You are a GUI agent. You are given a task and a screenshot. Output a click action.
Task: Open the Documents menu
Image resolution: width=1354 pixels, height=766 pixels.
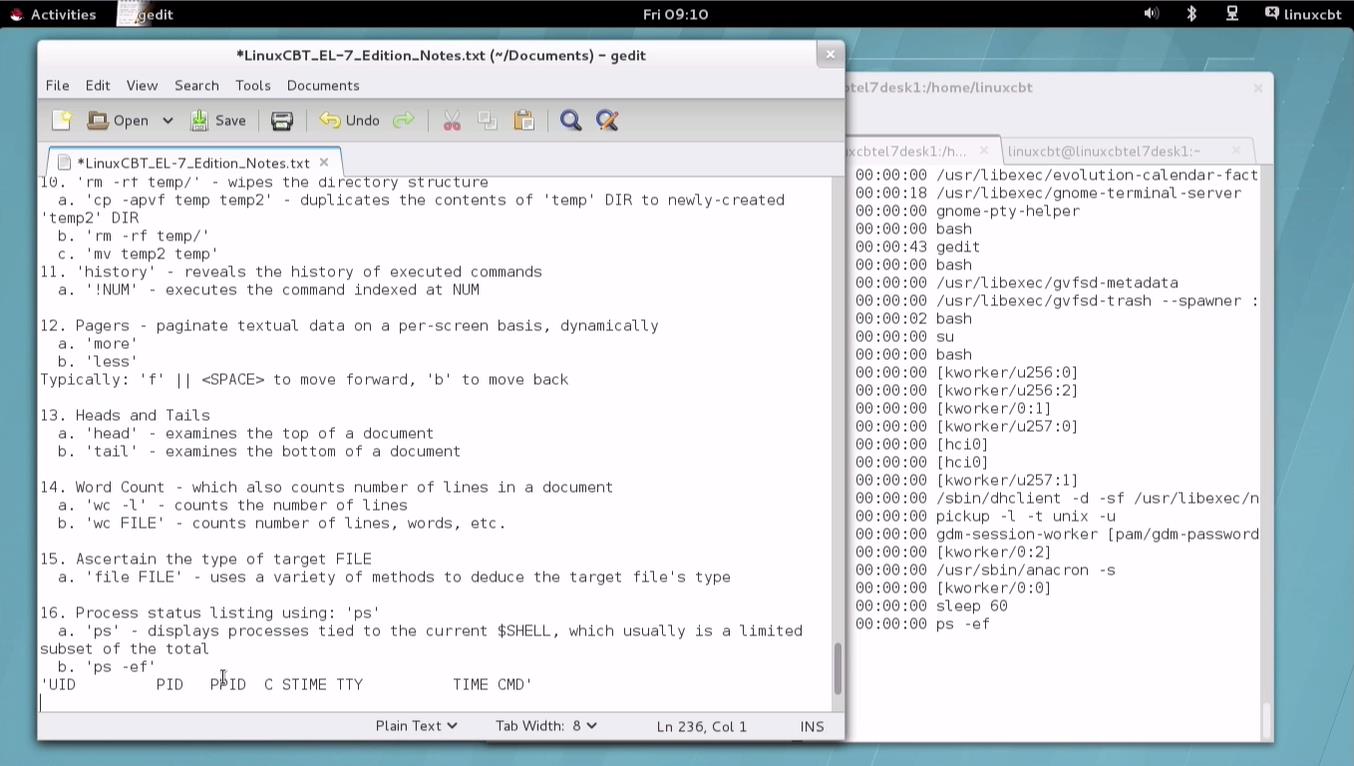(x=323, y=85)
